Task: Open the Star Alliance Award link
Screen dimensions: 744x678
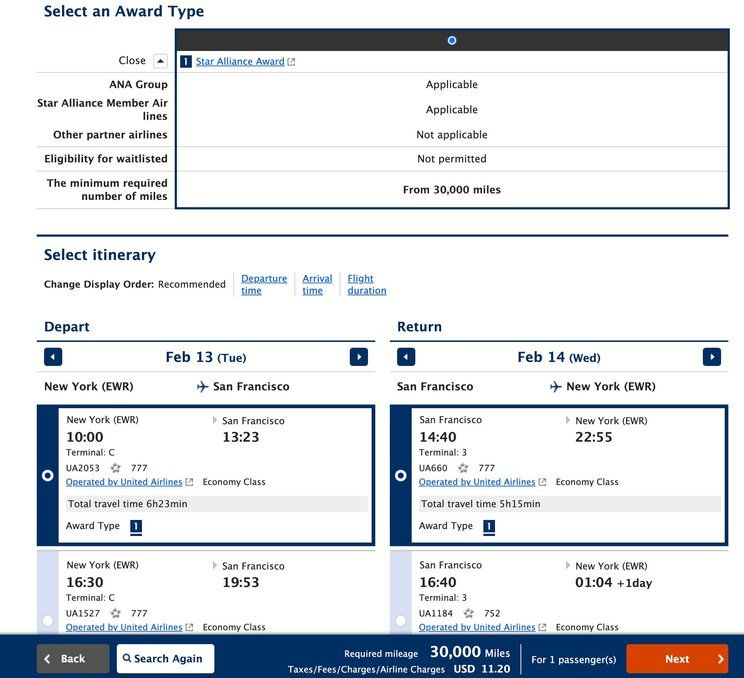Action: 240,62
